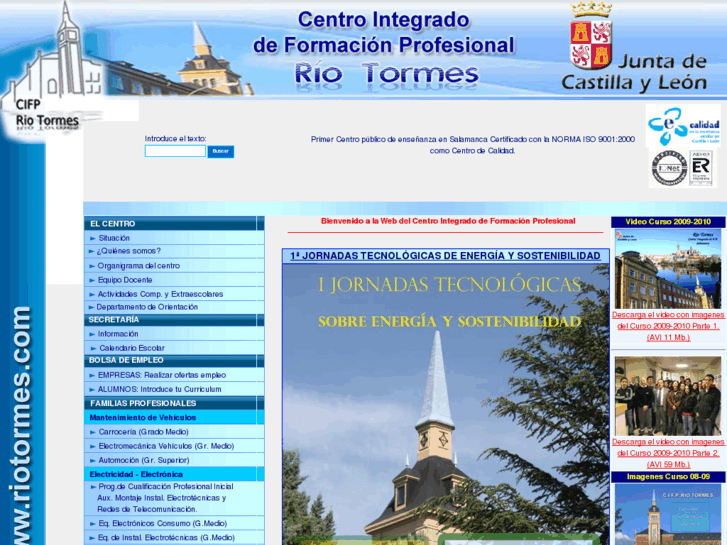Click the group photo of students thumbnail
The width and height of the screenshot is (727, 545).
coord(668,396)
